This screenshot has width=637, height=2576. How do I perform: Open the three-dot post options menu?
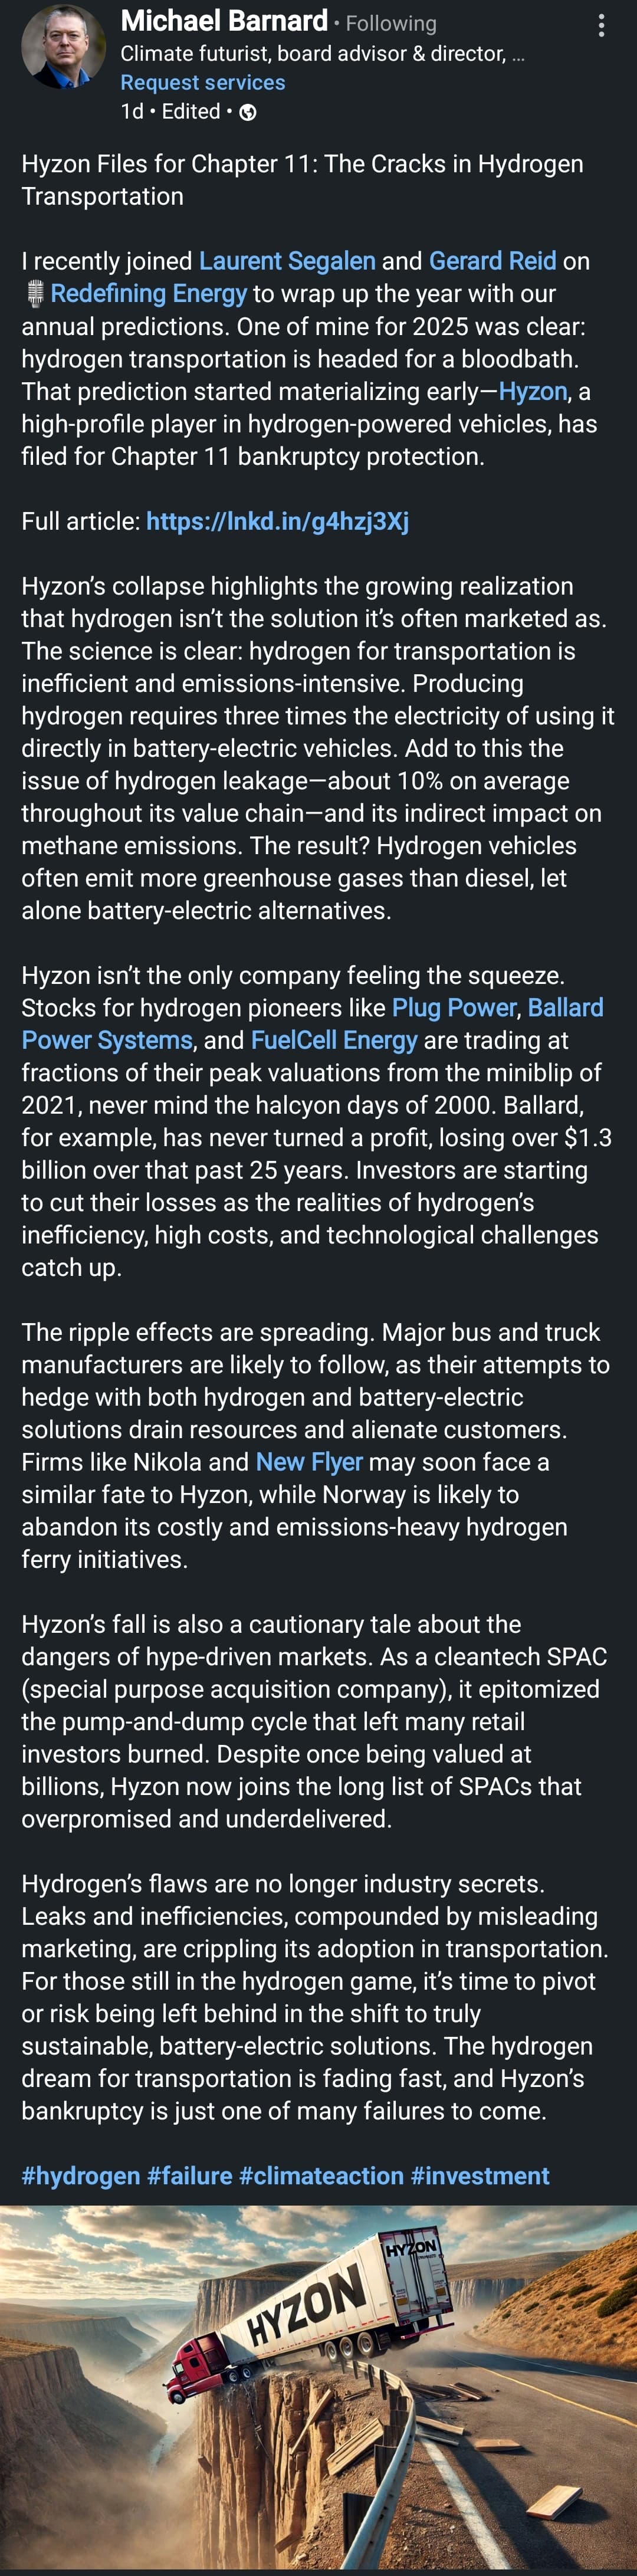601,25
